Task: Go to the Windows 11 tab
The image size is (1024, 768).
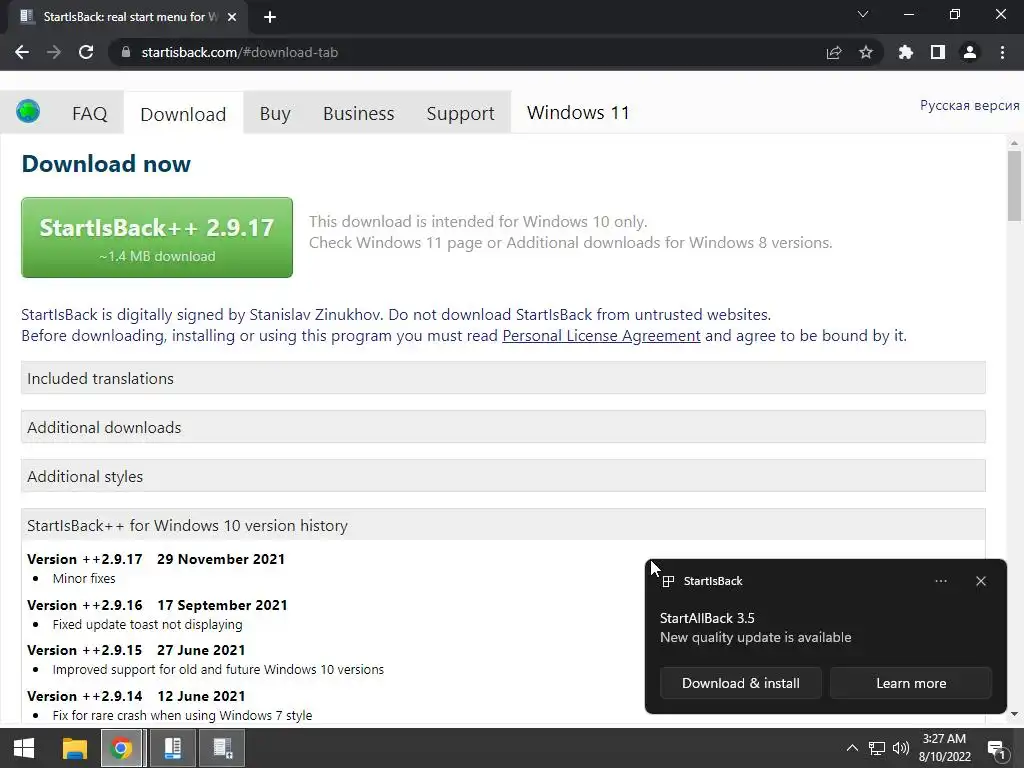Action: point(578,113)
